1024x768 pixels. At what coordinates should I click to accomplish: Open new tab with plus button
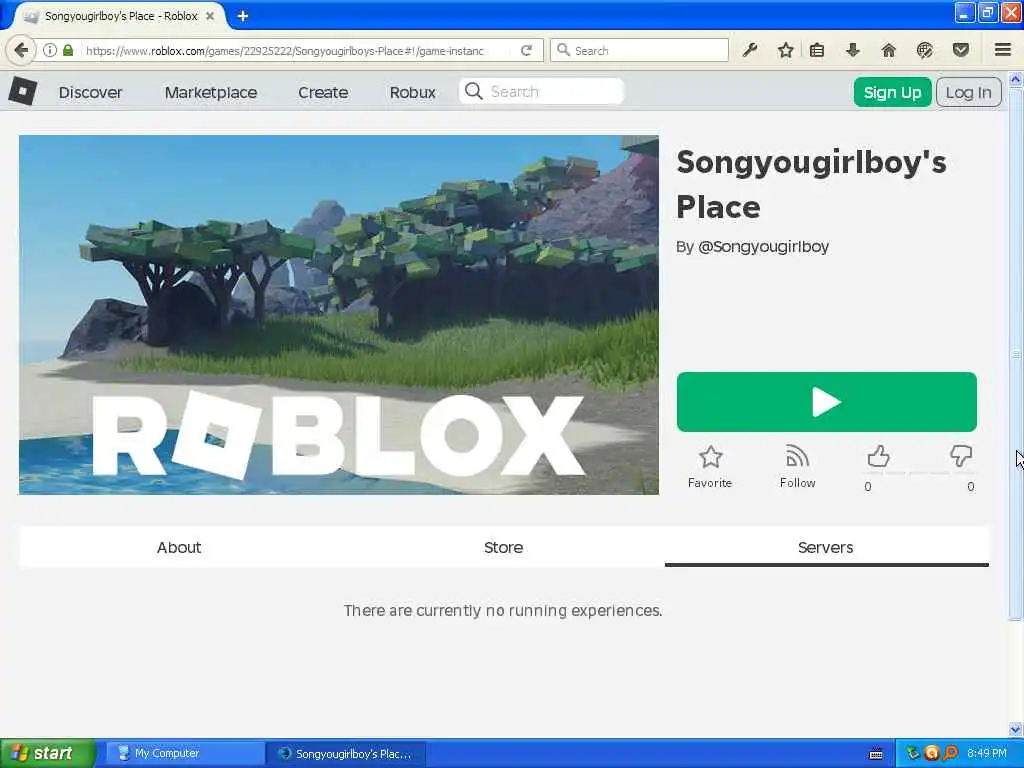coord(243,16)
